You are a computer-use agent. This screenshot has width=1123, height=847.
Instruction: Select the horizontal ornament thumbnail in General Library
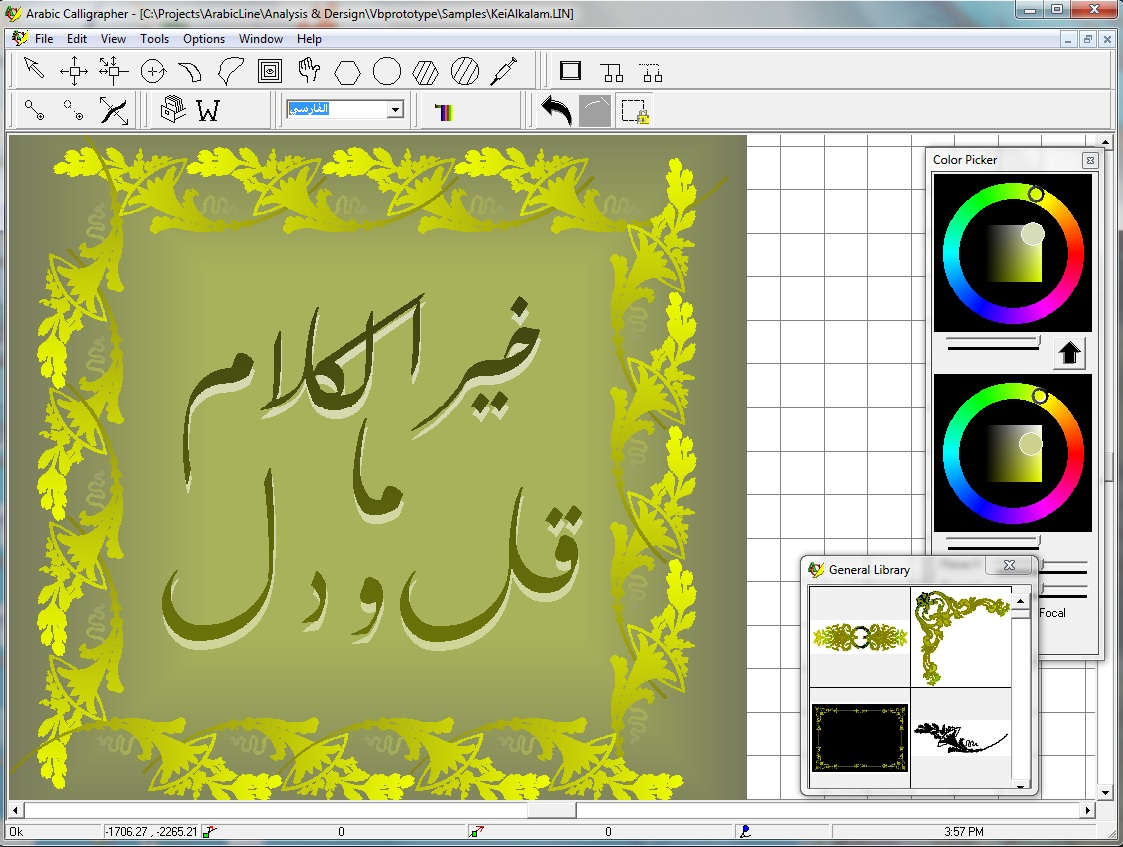point(859,637)
